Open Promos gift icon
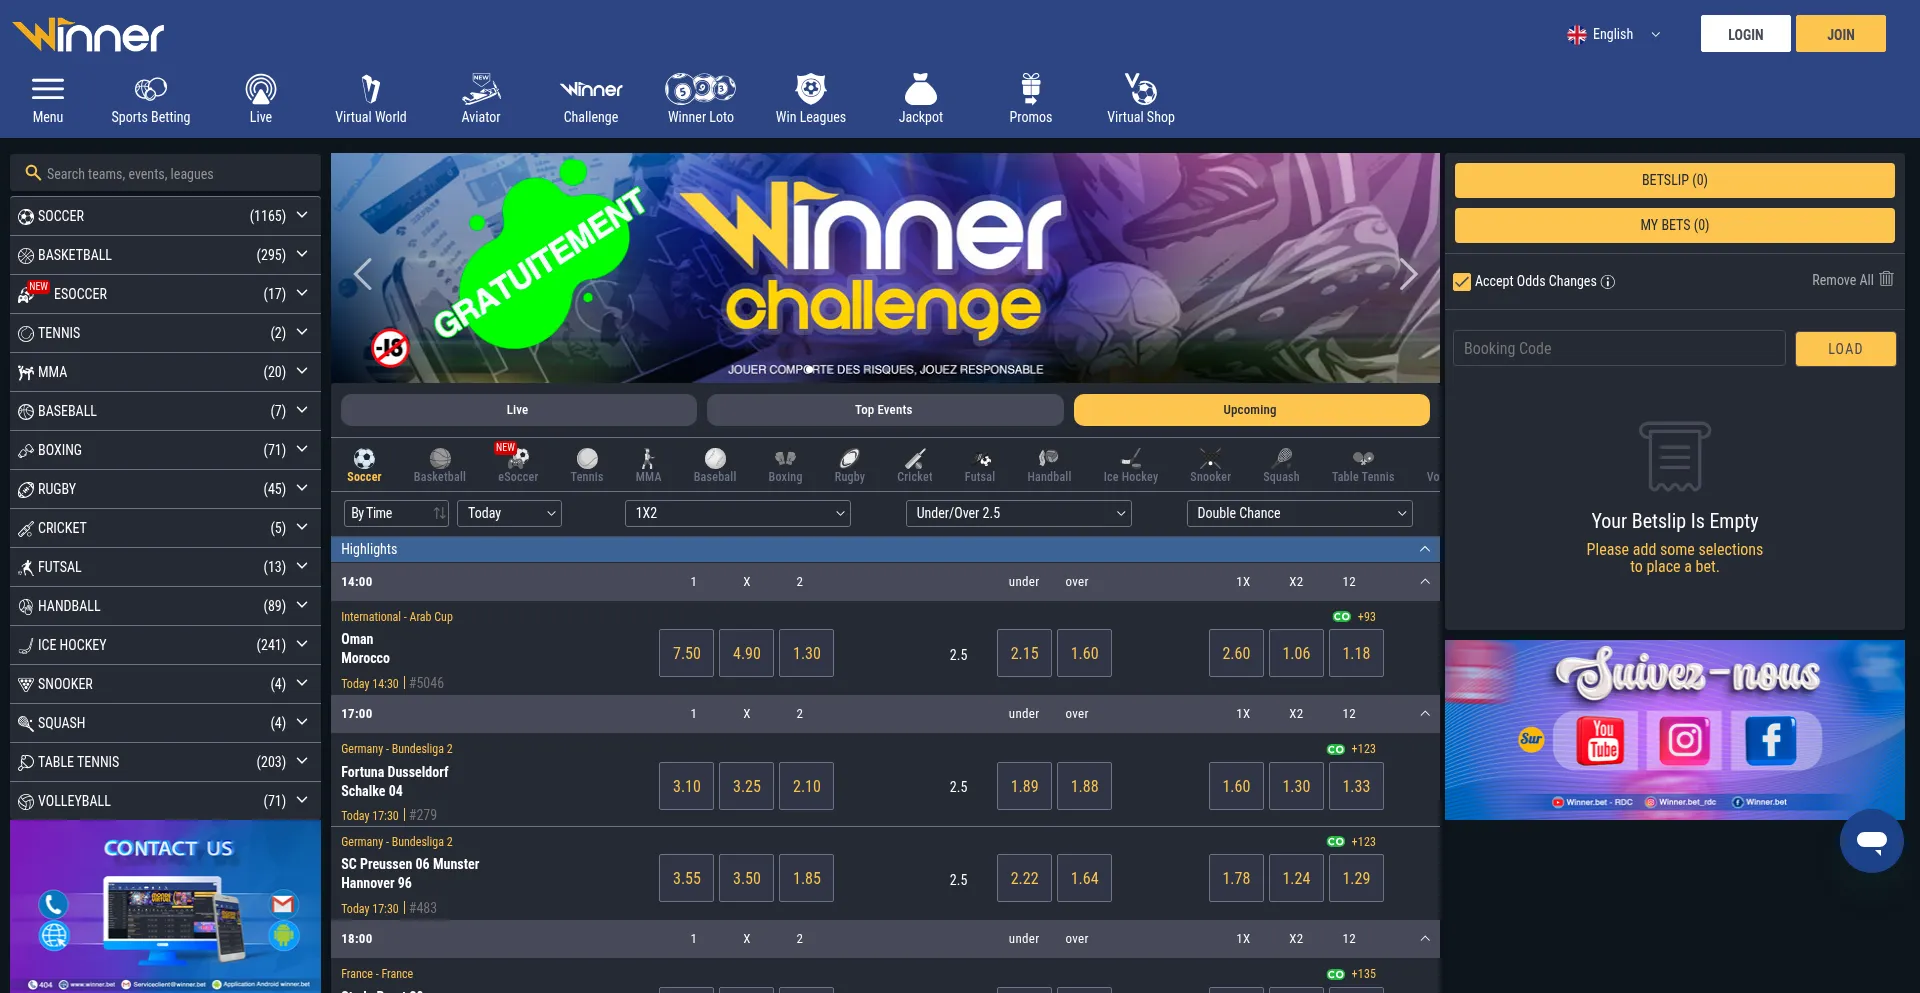The image size is (1920, 993). tap(1030, 90)
